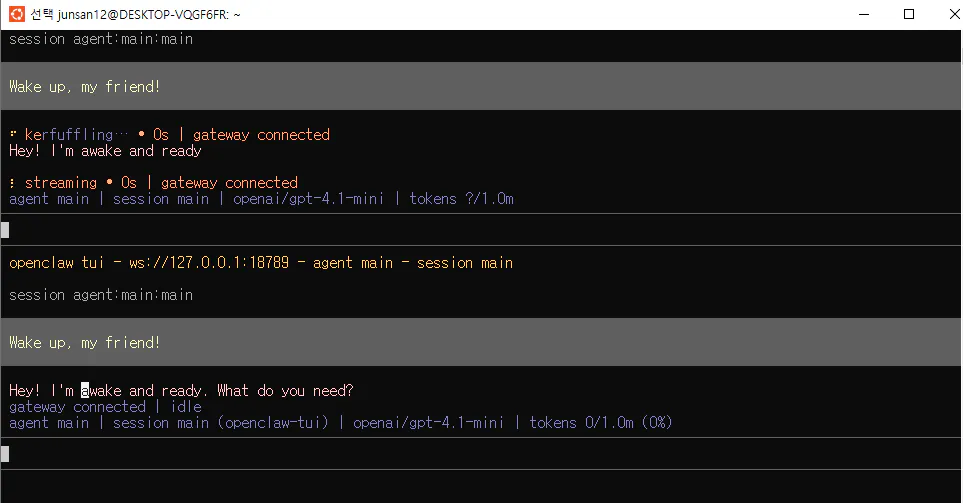Click the highlighted letter 'a' in 'awake'
Viewport: 963px width, 503px height.
(x=85, y=391)
